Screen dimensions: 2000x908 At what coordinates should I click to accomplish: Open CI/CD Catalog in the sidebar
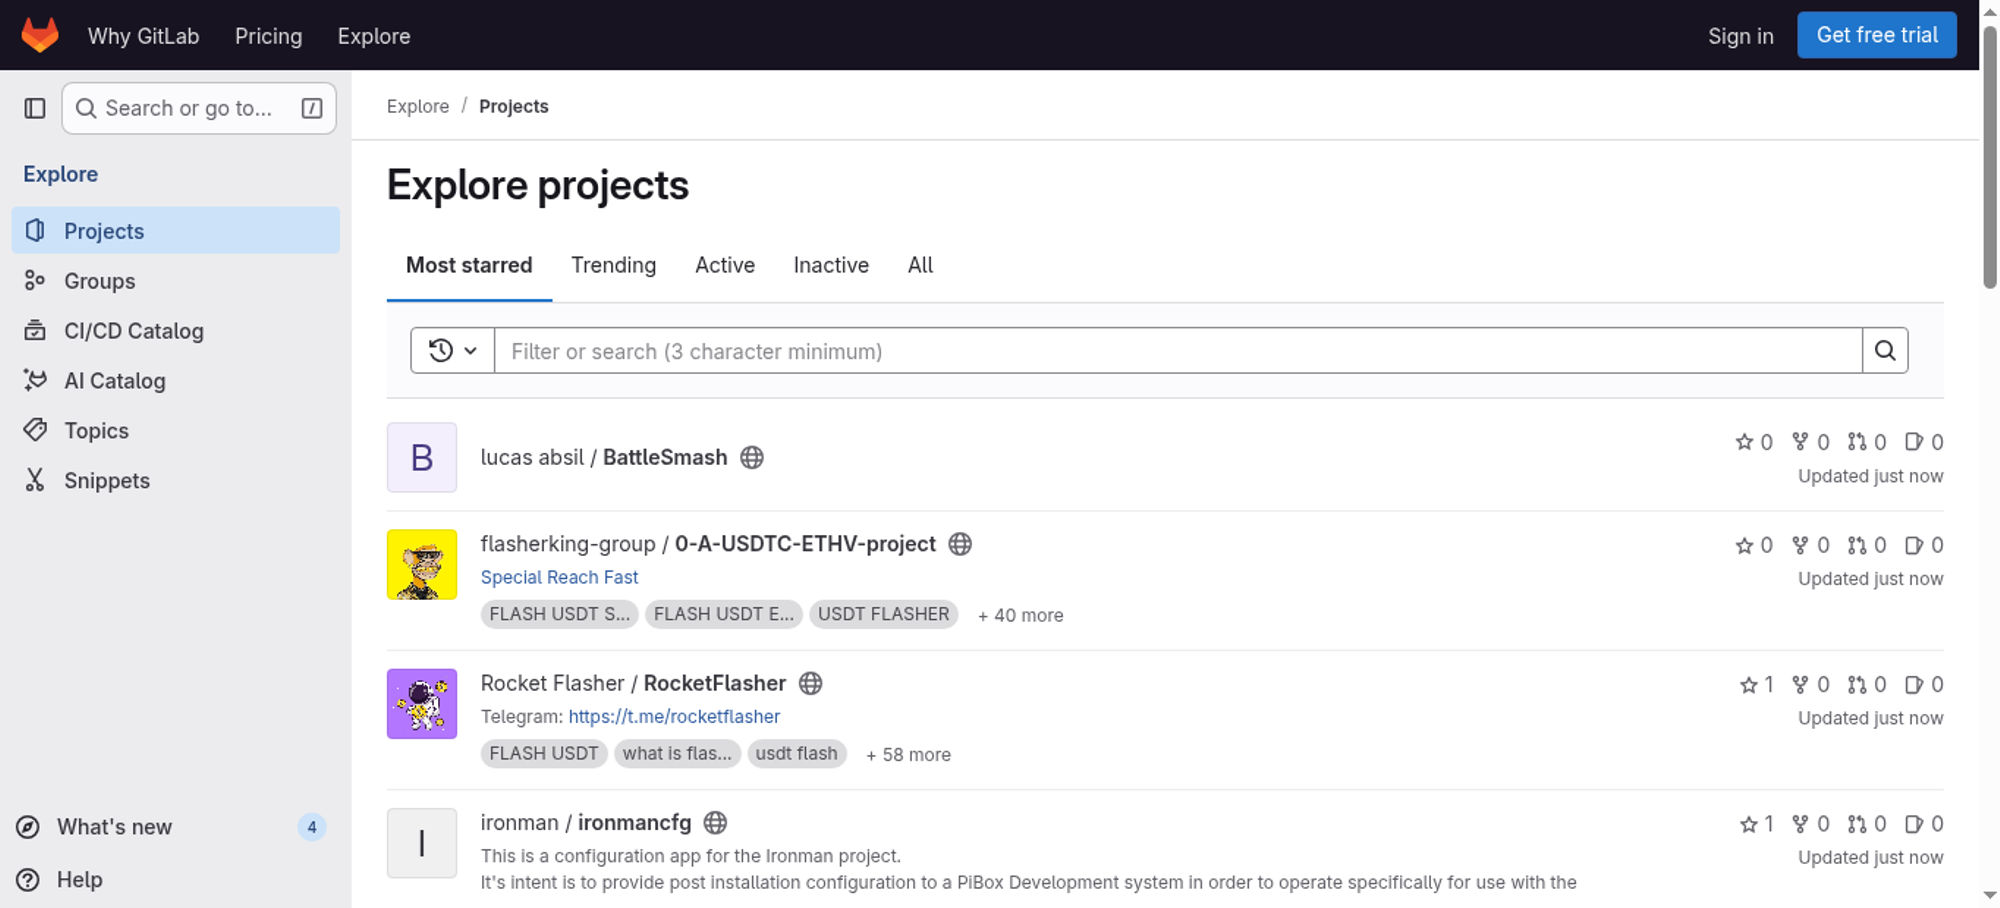click(x=133, y=331)
